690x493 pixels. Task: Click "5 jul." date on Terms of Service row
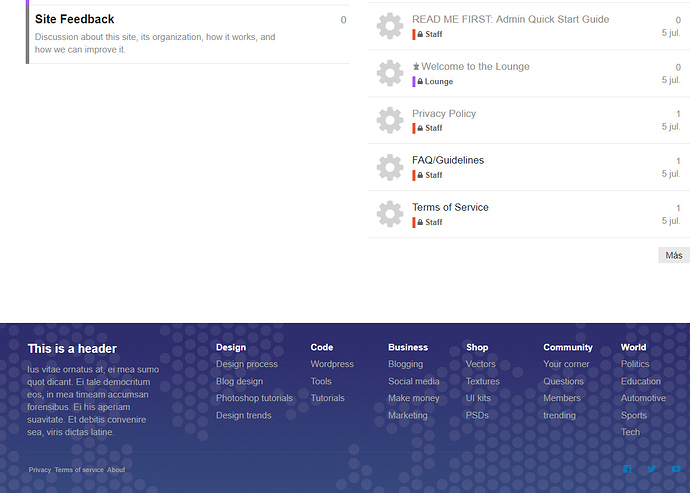click(x=671, y=221)
